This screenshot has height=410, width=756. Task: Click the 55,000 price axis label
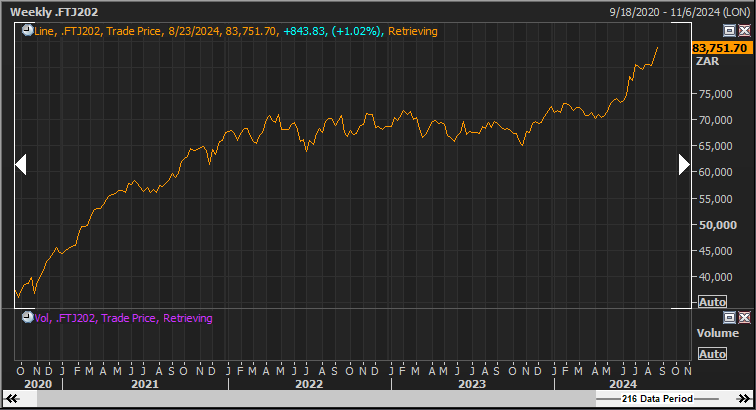tap(716, 199)
